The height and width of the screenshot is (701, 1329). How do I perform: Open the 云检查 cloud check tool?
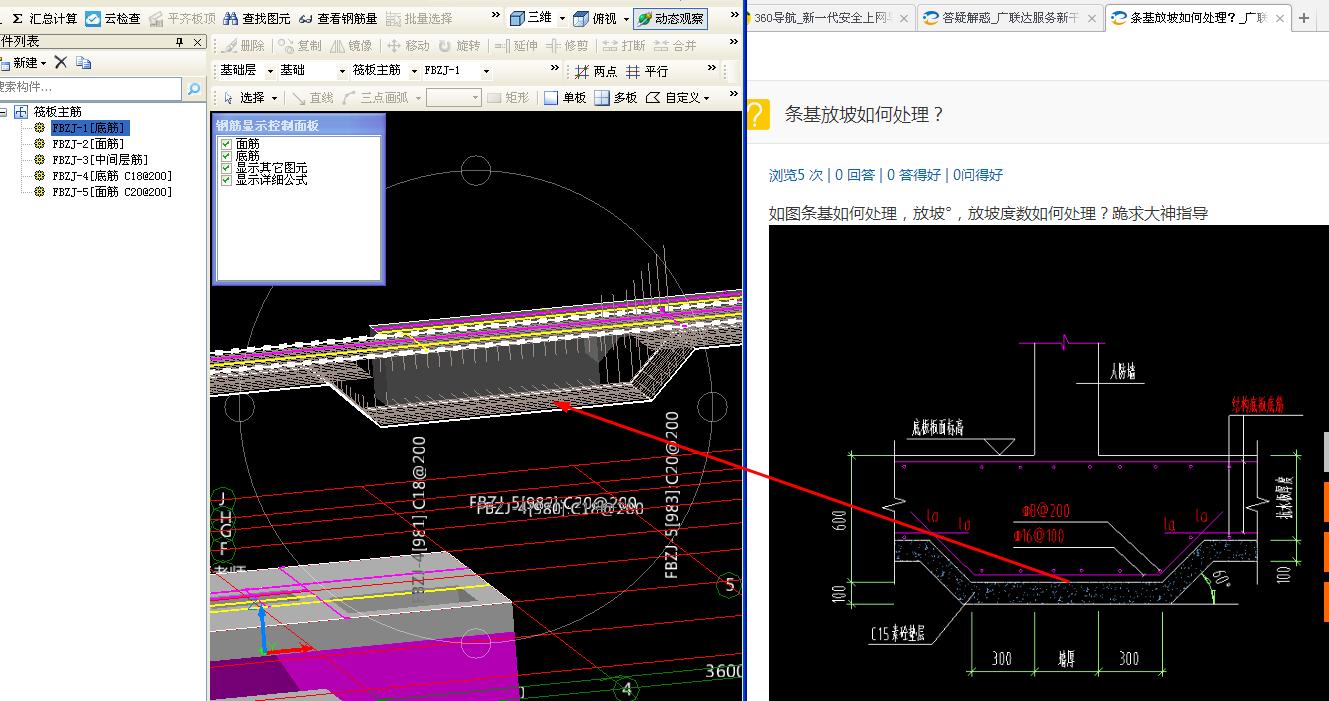113,19
